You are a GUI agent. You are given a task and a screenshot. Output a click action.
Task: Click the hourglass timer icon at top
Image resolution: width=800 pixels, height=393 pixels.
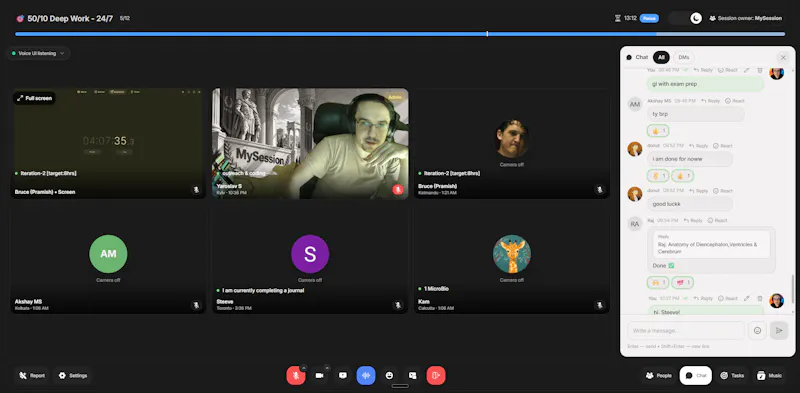point(618,18)
